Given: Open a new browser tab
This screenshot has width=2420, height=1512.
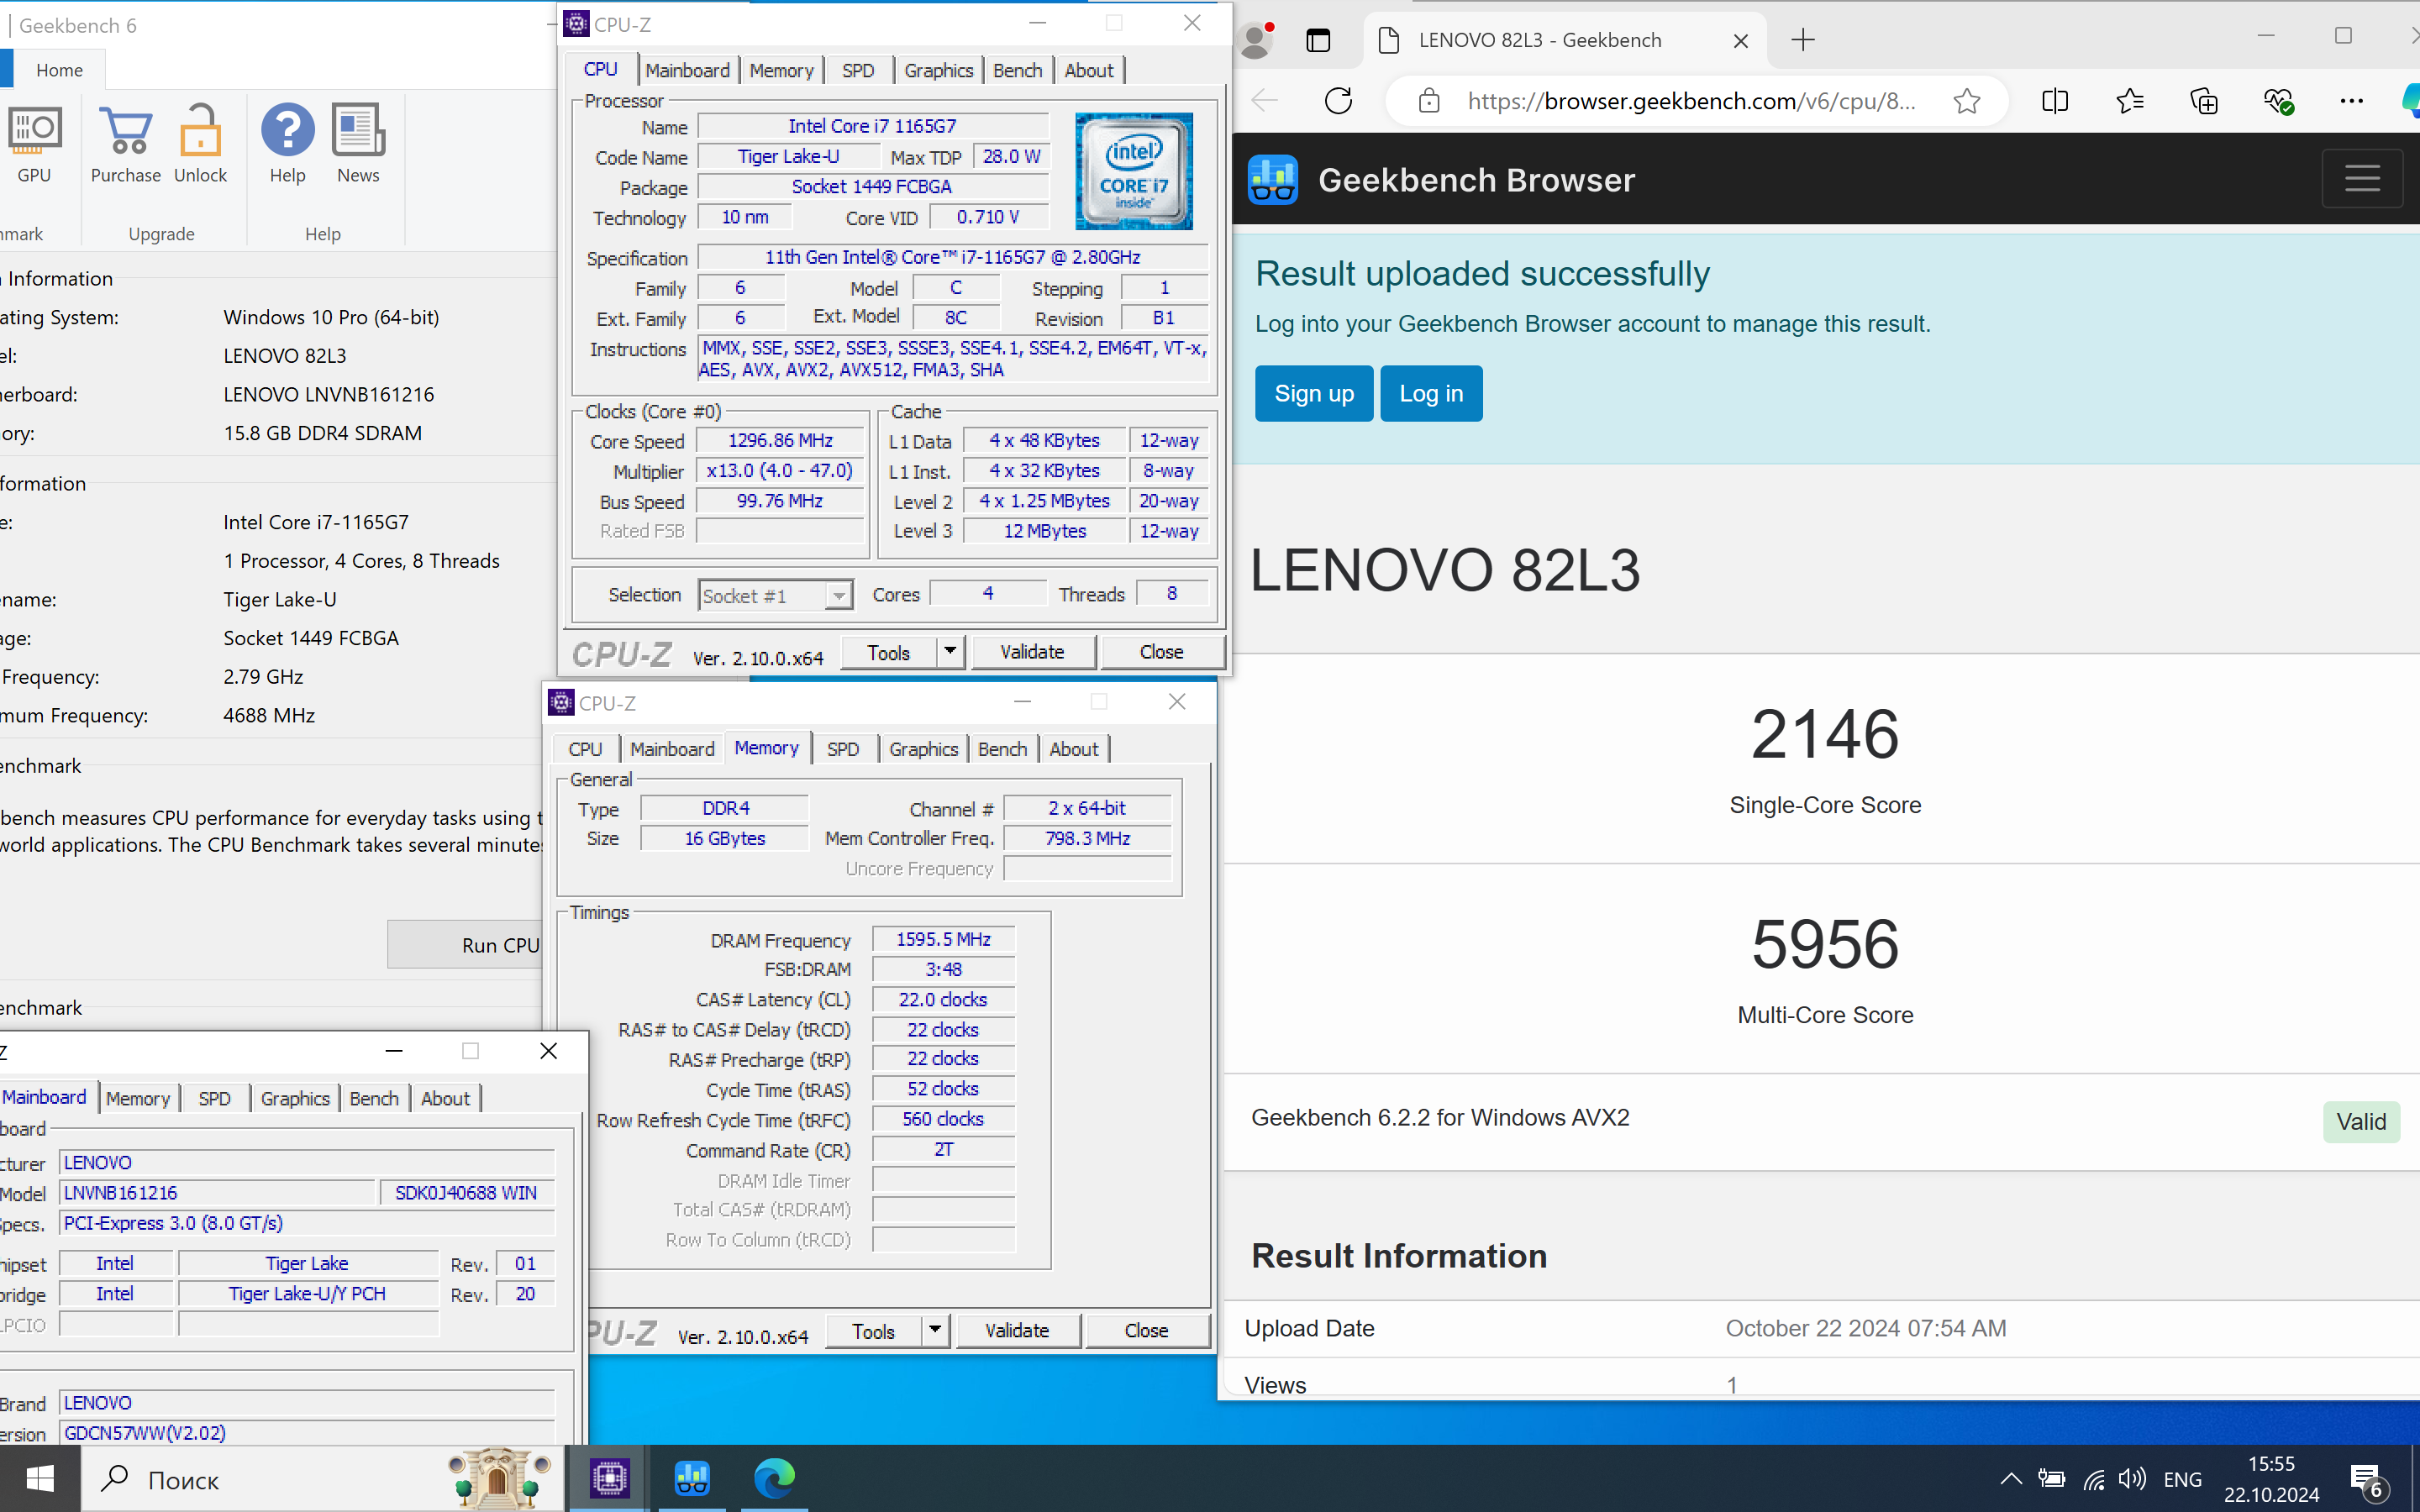Looking at the screenshot, I should click(x=1803, y=40).
